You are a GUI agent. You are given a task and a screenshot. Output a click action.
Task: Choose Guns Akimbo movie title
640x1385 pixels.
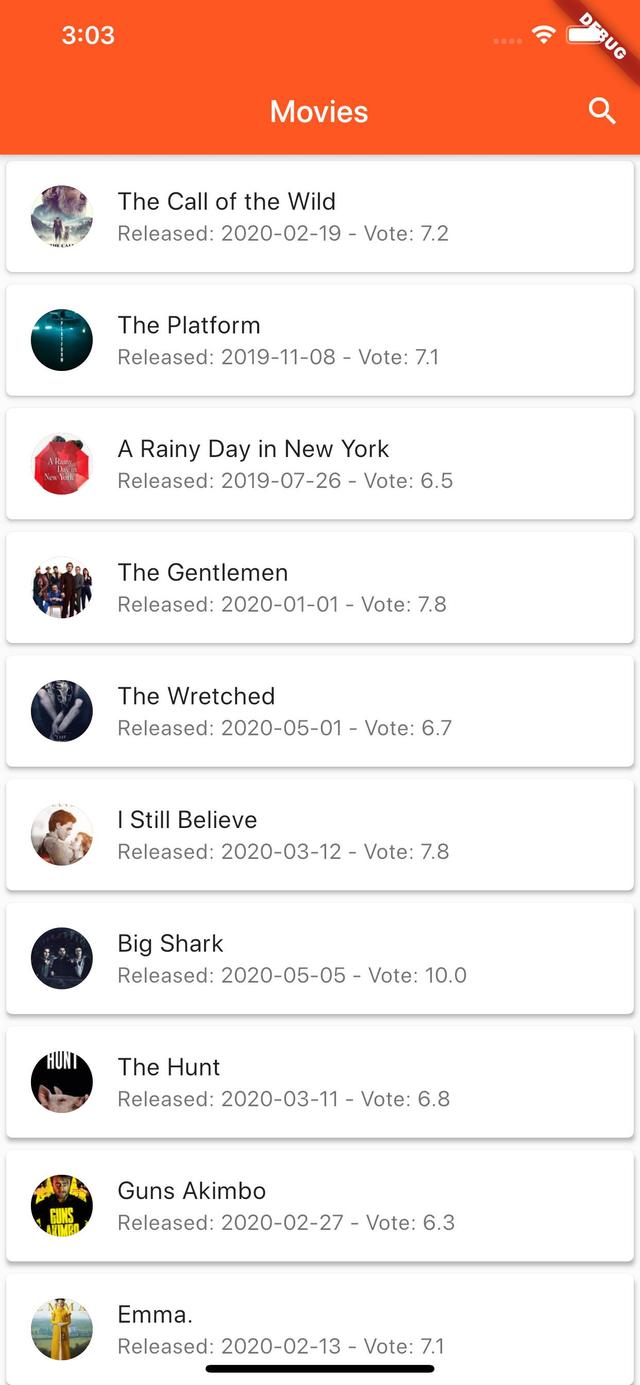[192, 1191]
